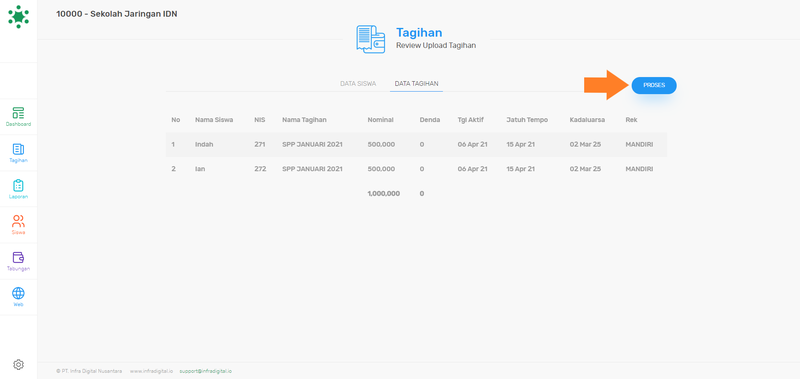Click the 500,000 nominal in Indah's row
This screenshot has width=800, height=379.
pos(381,144)
